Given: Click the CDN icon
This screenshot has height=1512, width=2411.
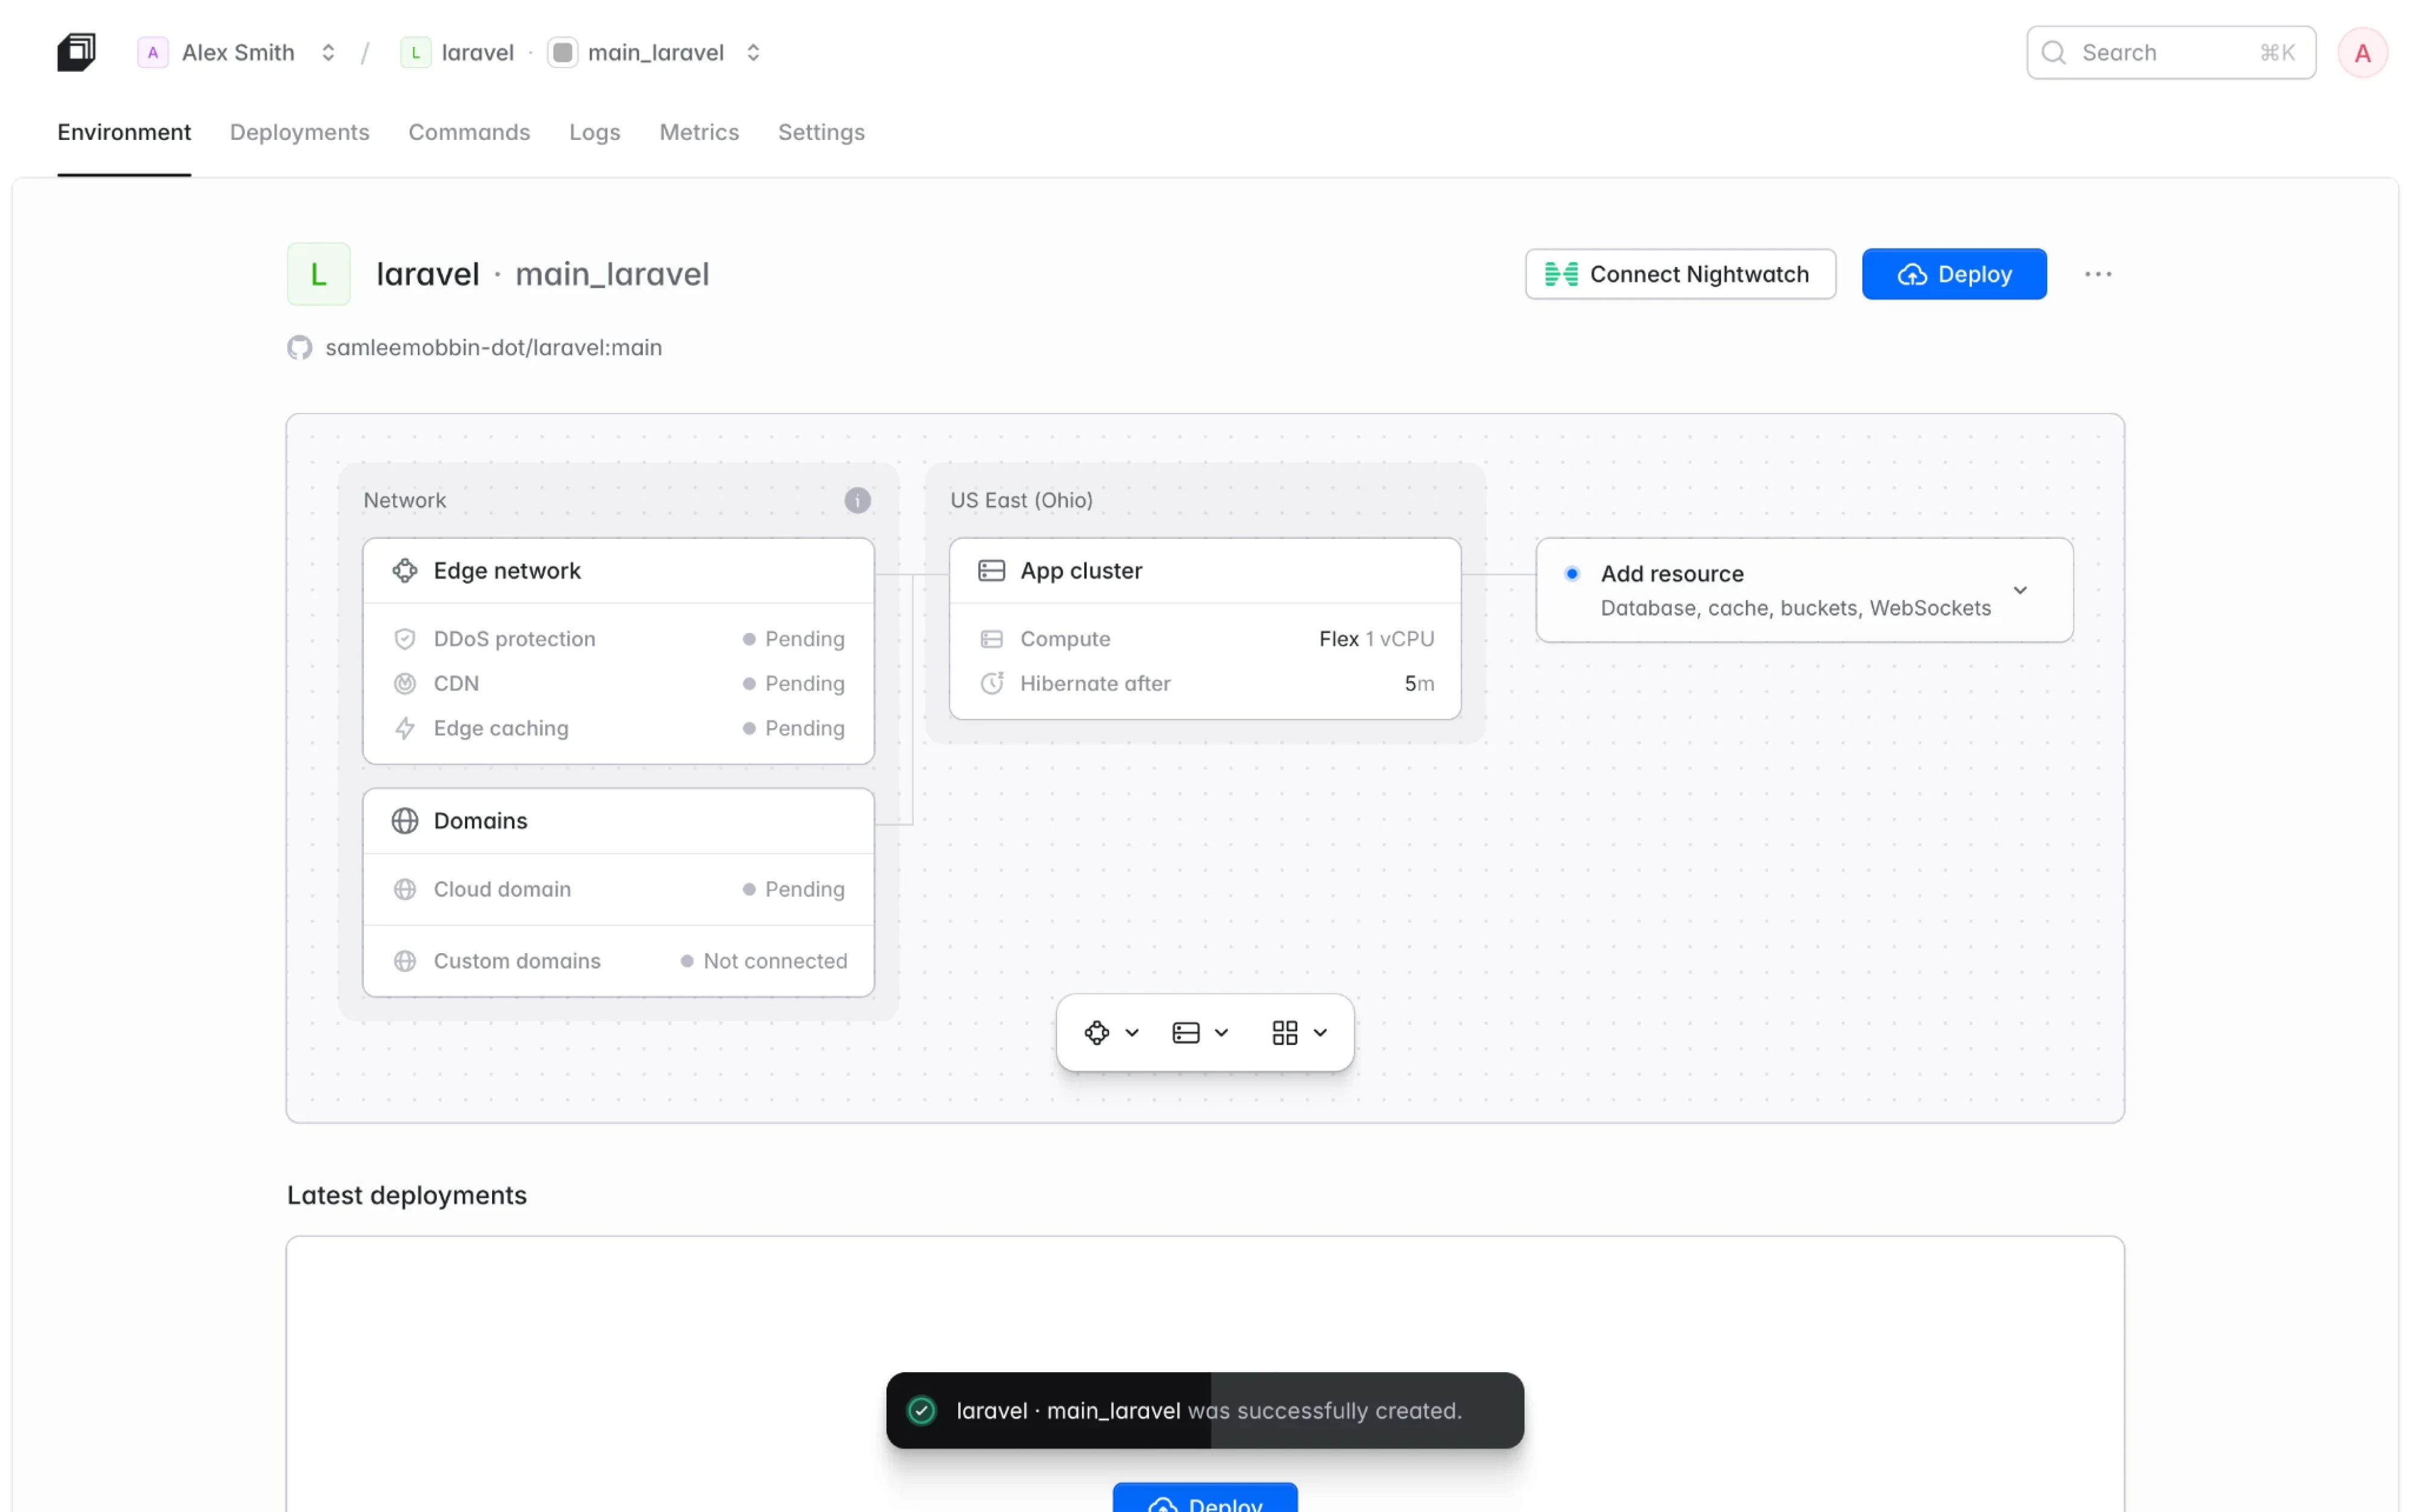Looking at the screenshot, I should [x=404, y=684].
